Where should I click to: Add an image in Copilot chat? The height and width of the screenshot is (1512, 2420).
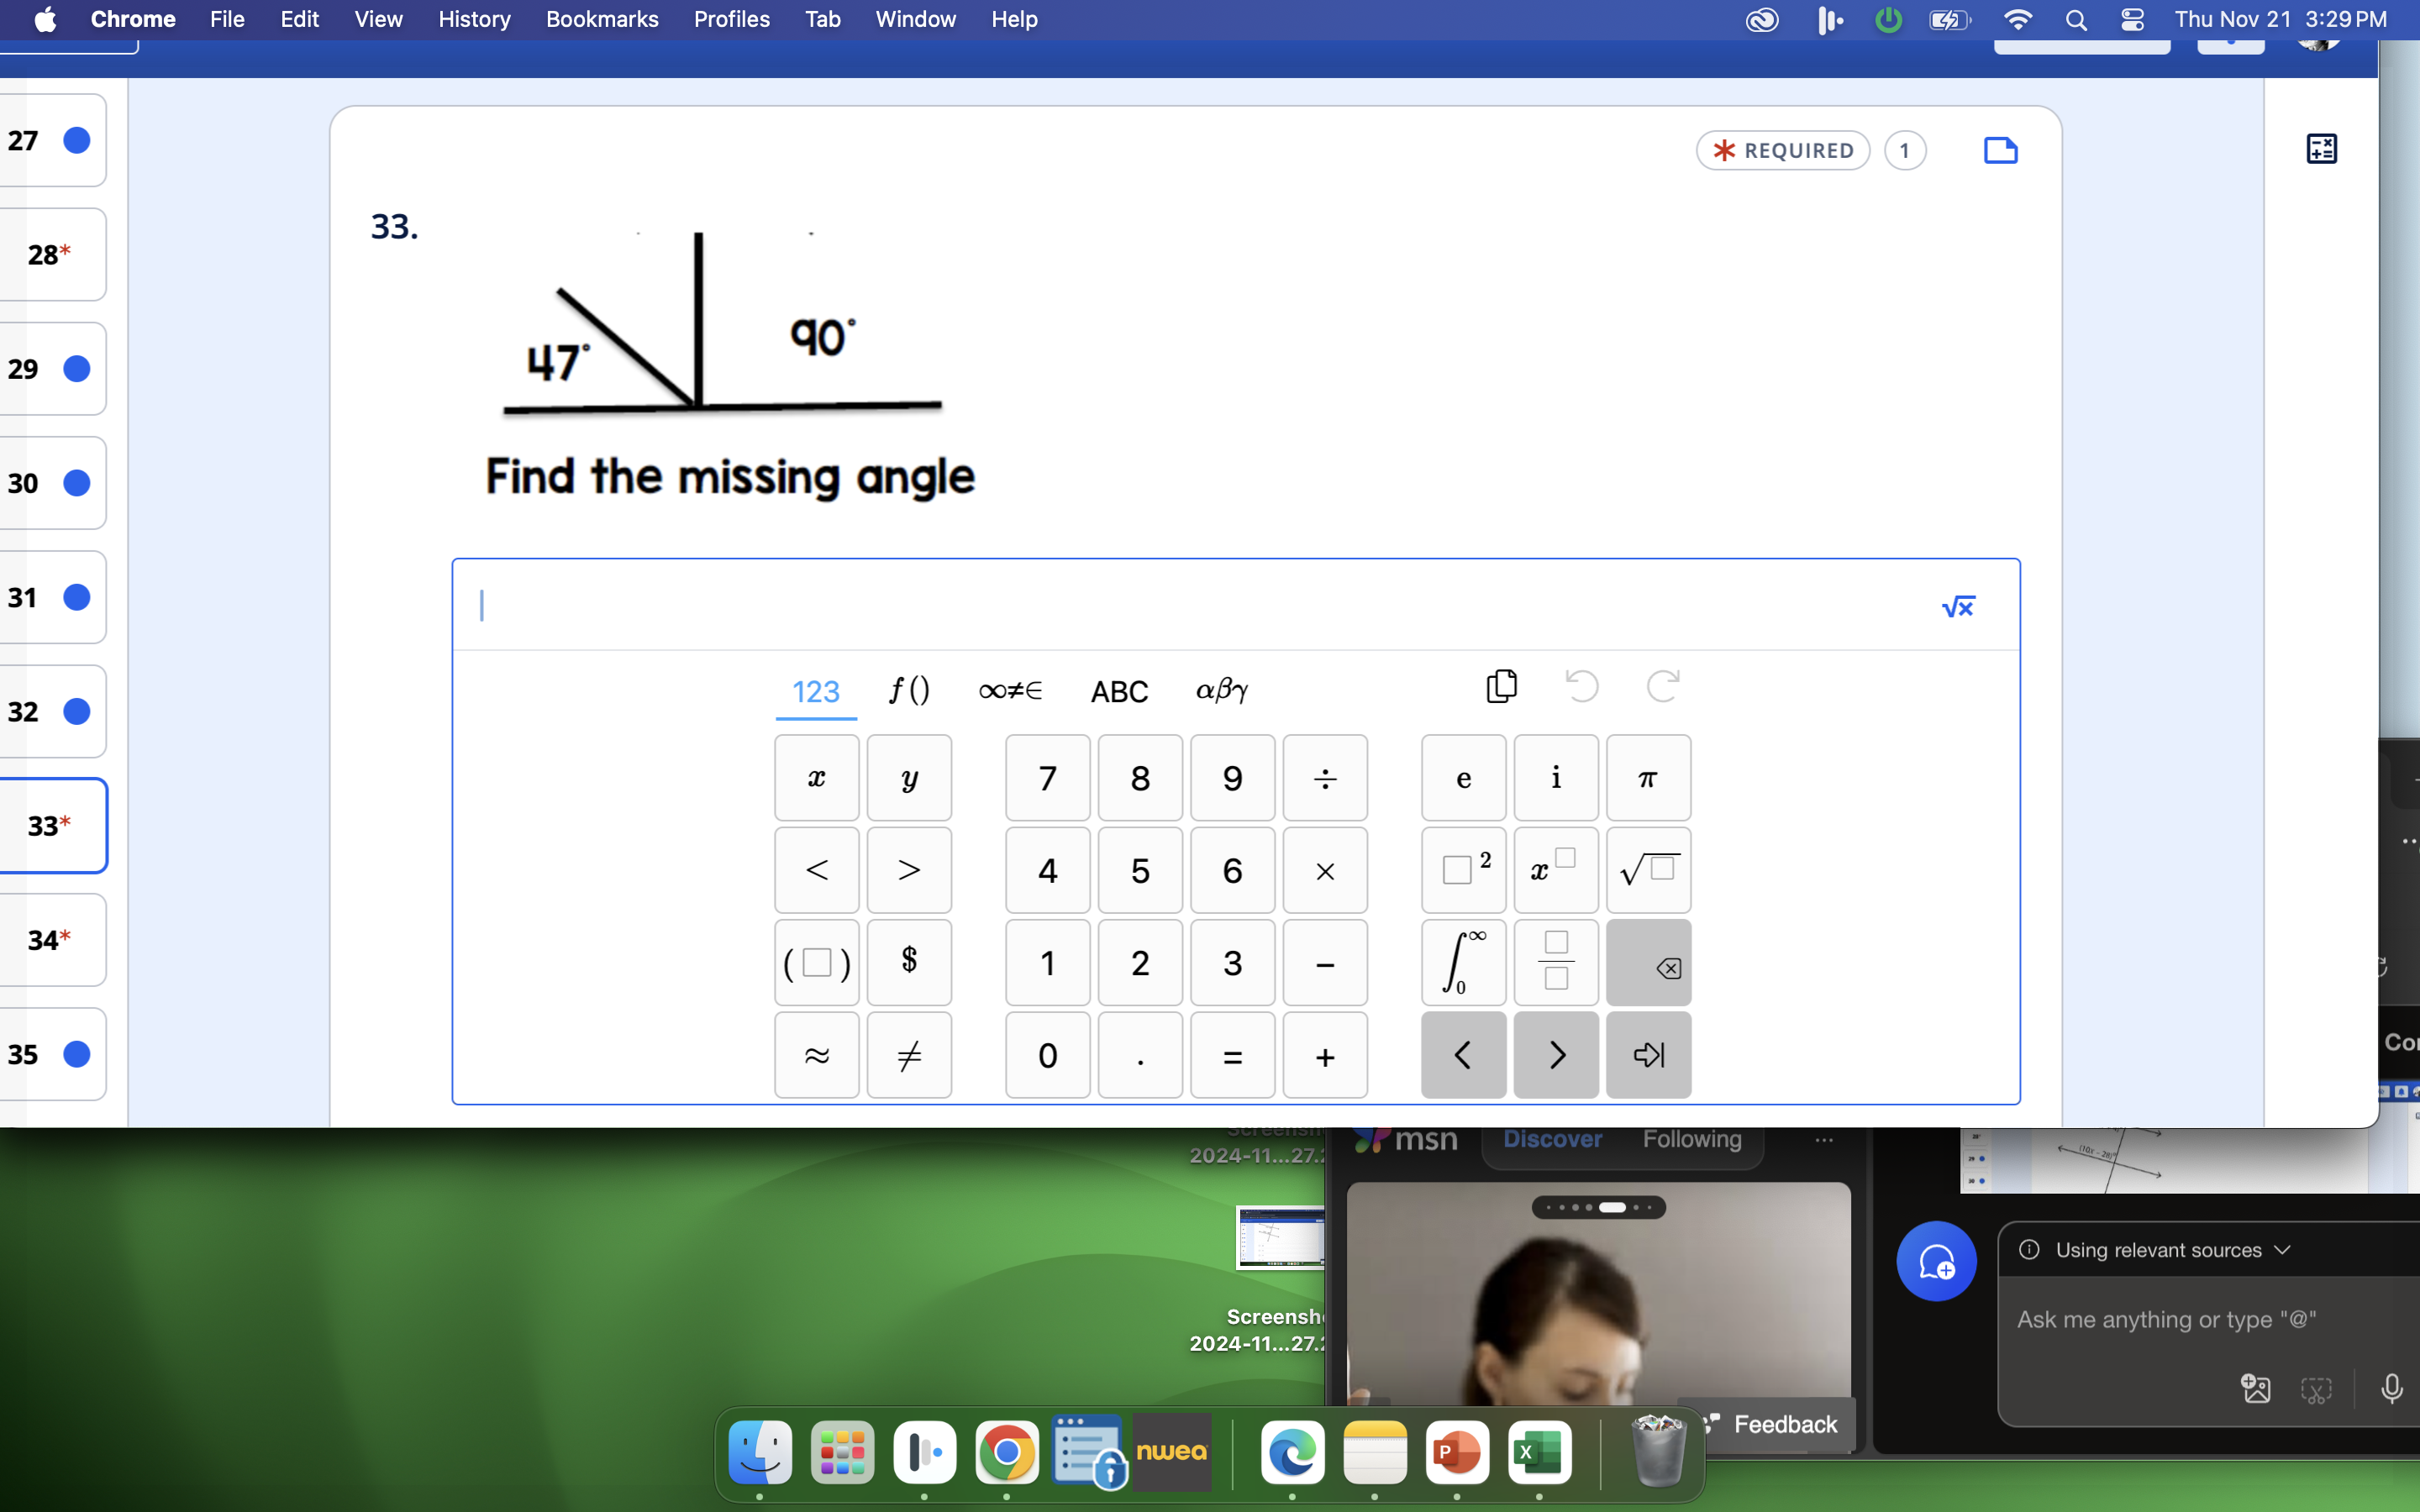point(2256,1388)
